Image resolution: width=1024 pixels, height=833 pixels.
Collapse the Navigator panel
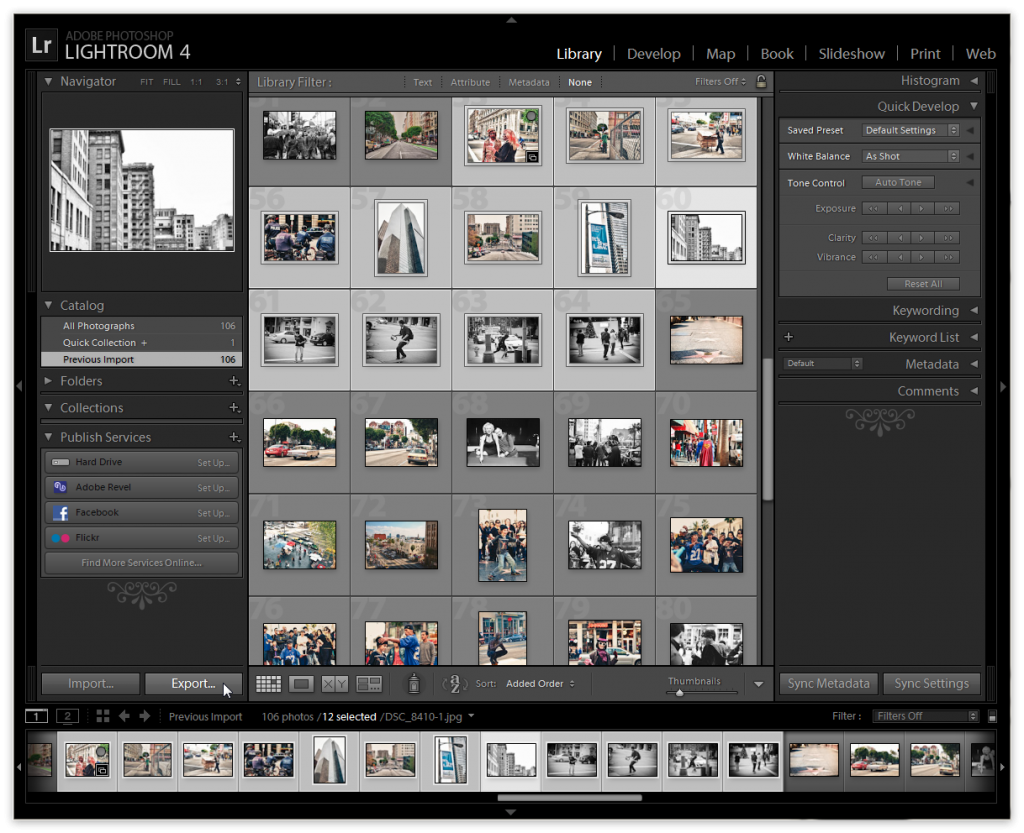pos(48,82)
